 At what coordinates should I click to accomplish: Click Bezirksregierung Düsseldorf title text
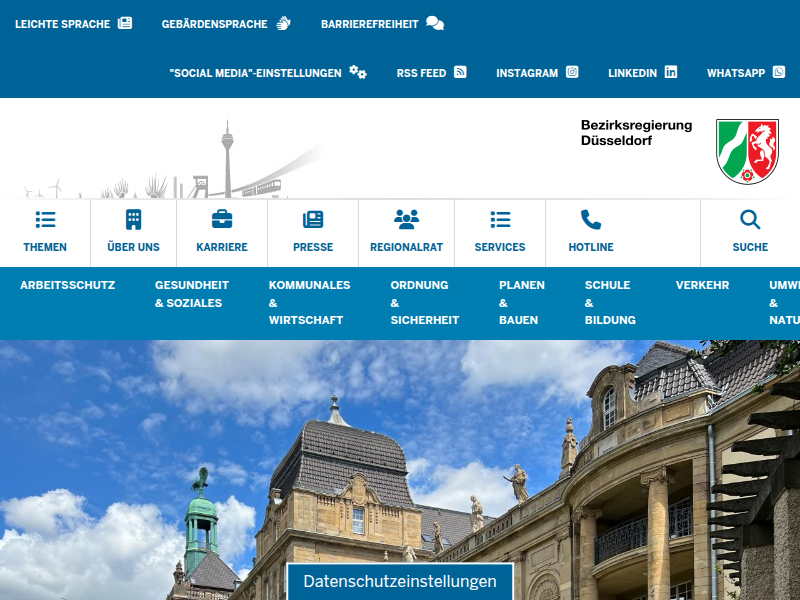click(636, 133)
